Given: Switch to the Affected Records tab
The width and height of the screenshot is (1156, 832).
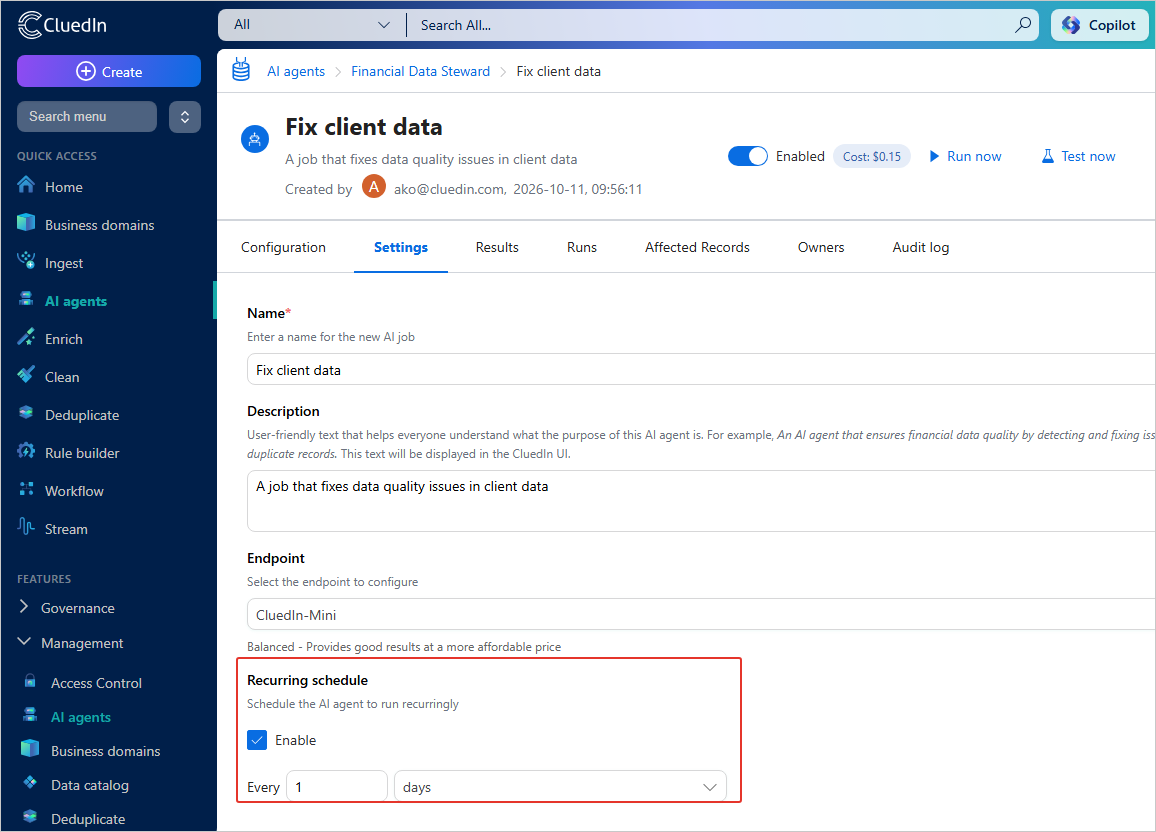Looking at the screenshot, I should (x=697, y=248).
